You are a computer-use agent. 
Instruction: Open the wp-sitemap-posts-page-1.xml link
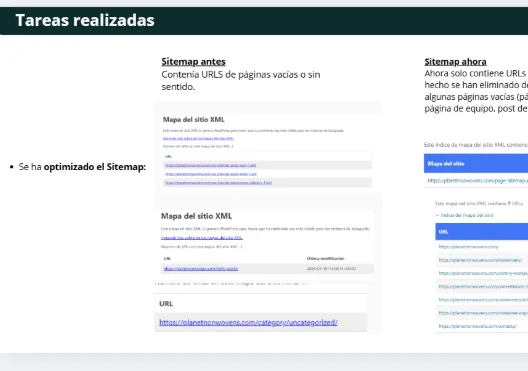211,174
